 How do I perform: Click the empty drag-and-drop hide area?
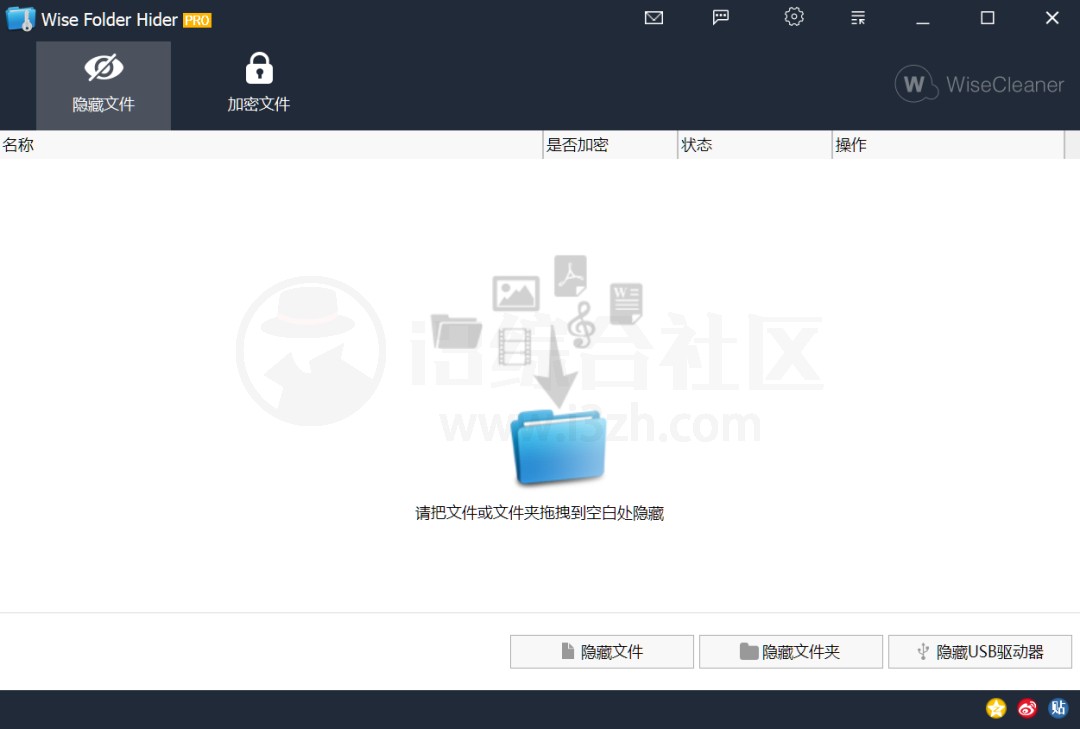pos(540,400)
